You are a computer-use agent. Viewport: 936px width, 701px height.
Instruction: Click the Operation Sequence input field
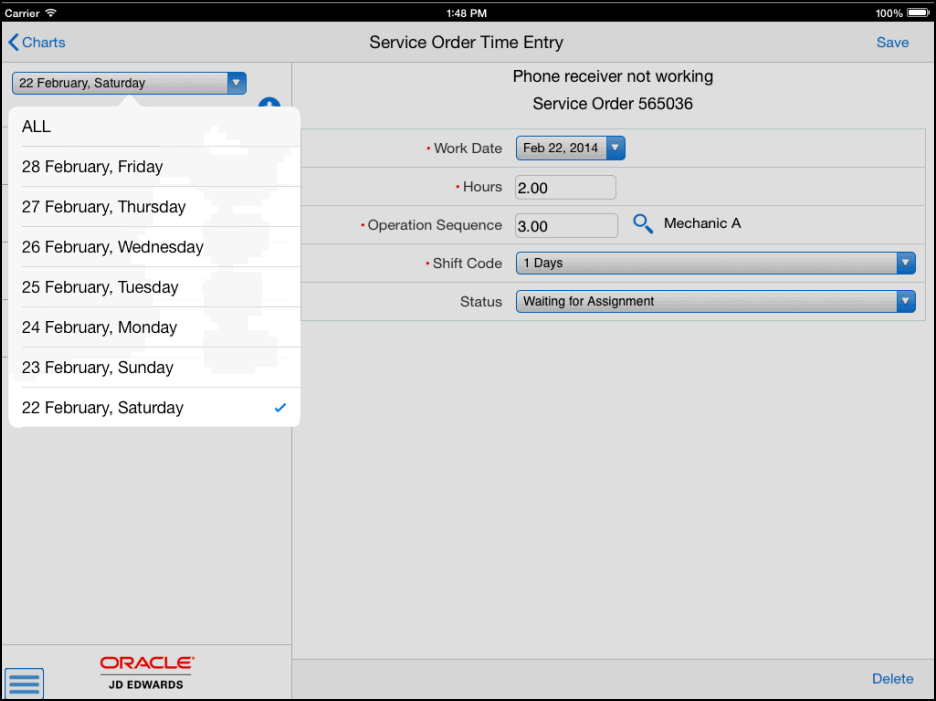pyautogui.click(x=566, y=226)
